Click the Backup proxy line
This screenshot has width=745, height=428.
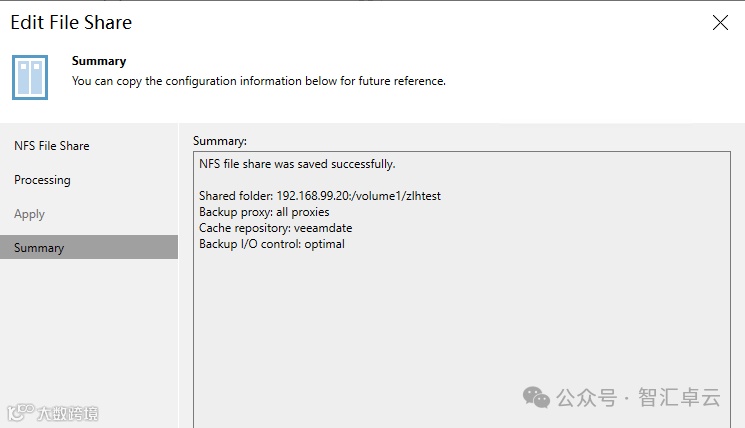click(x=264, y=212)
